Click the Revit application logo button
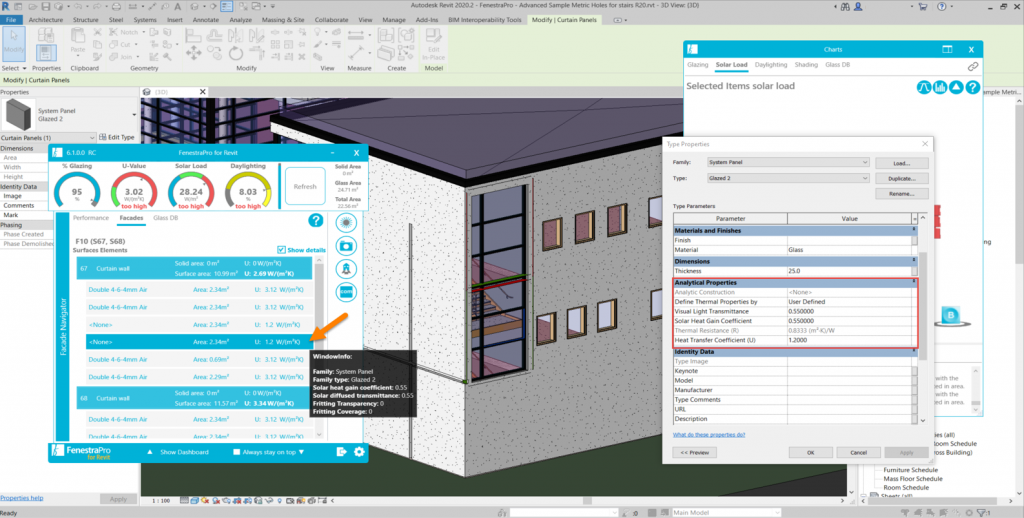This screenshot has height=518, width=1024. (x=6, y=7)
